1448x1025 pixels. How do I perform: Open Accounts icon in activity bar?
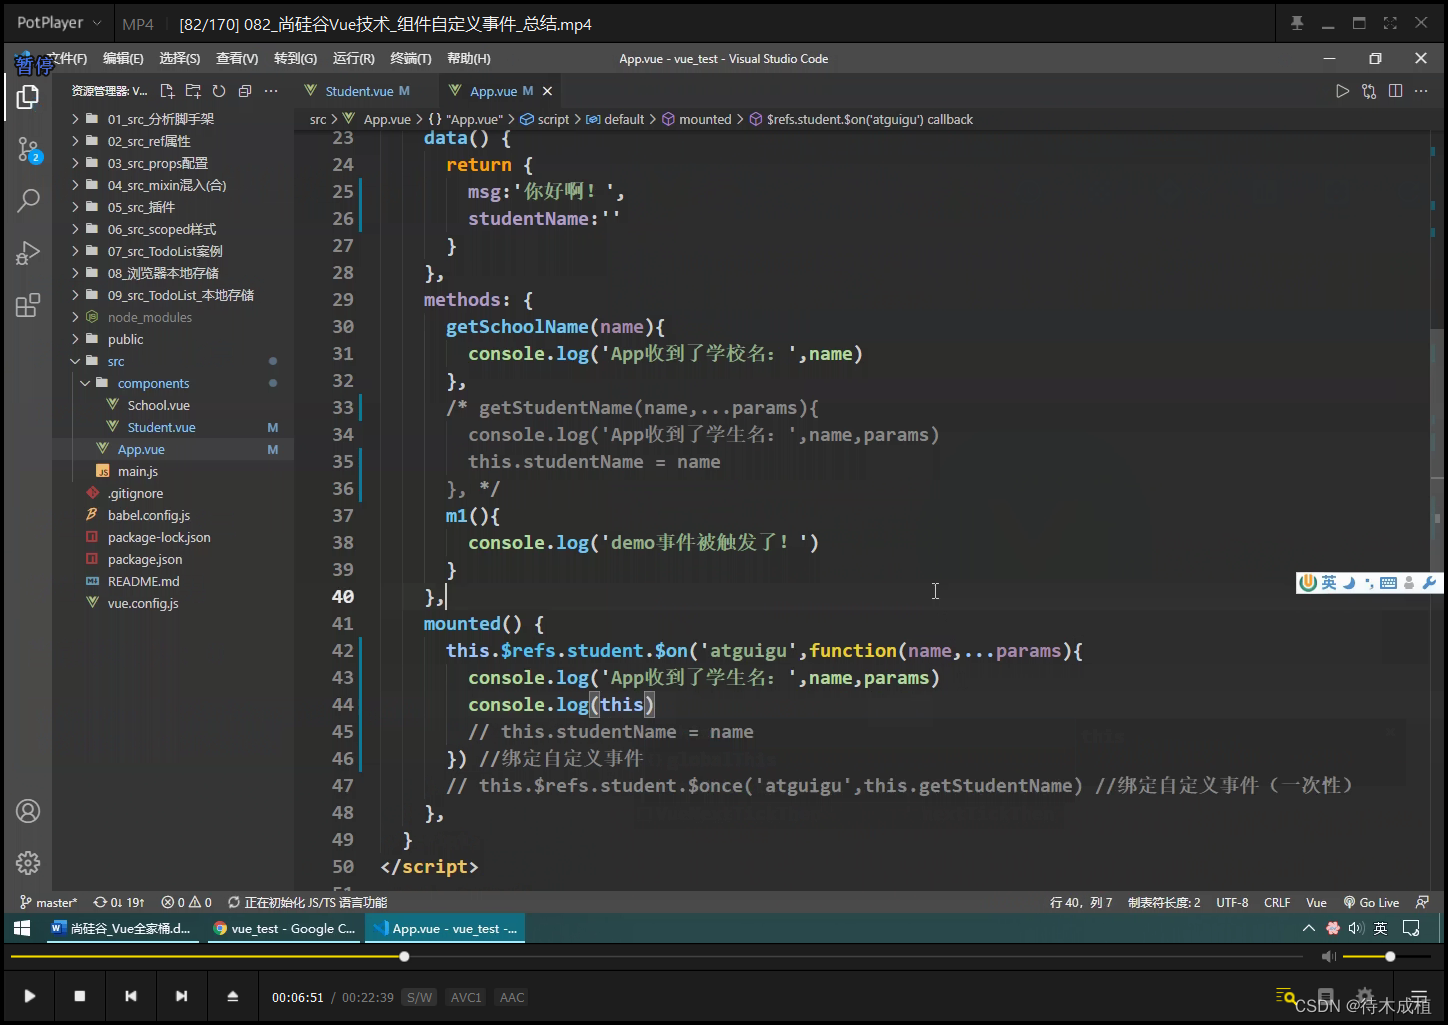tap(28, 811)
